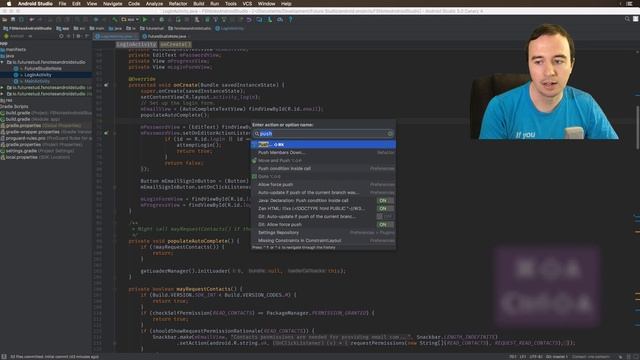The image size is (640, 360).
Task: Select settings.gradle in project tree
Action: [x=21, y=151]
